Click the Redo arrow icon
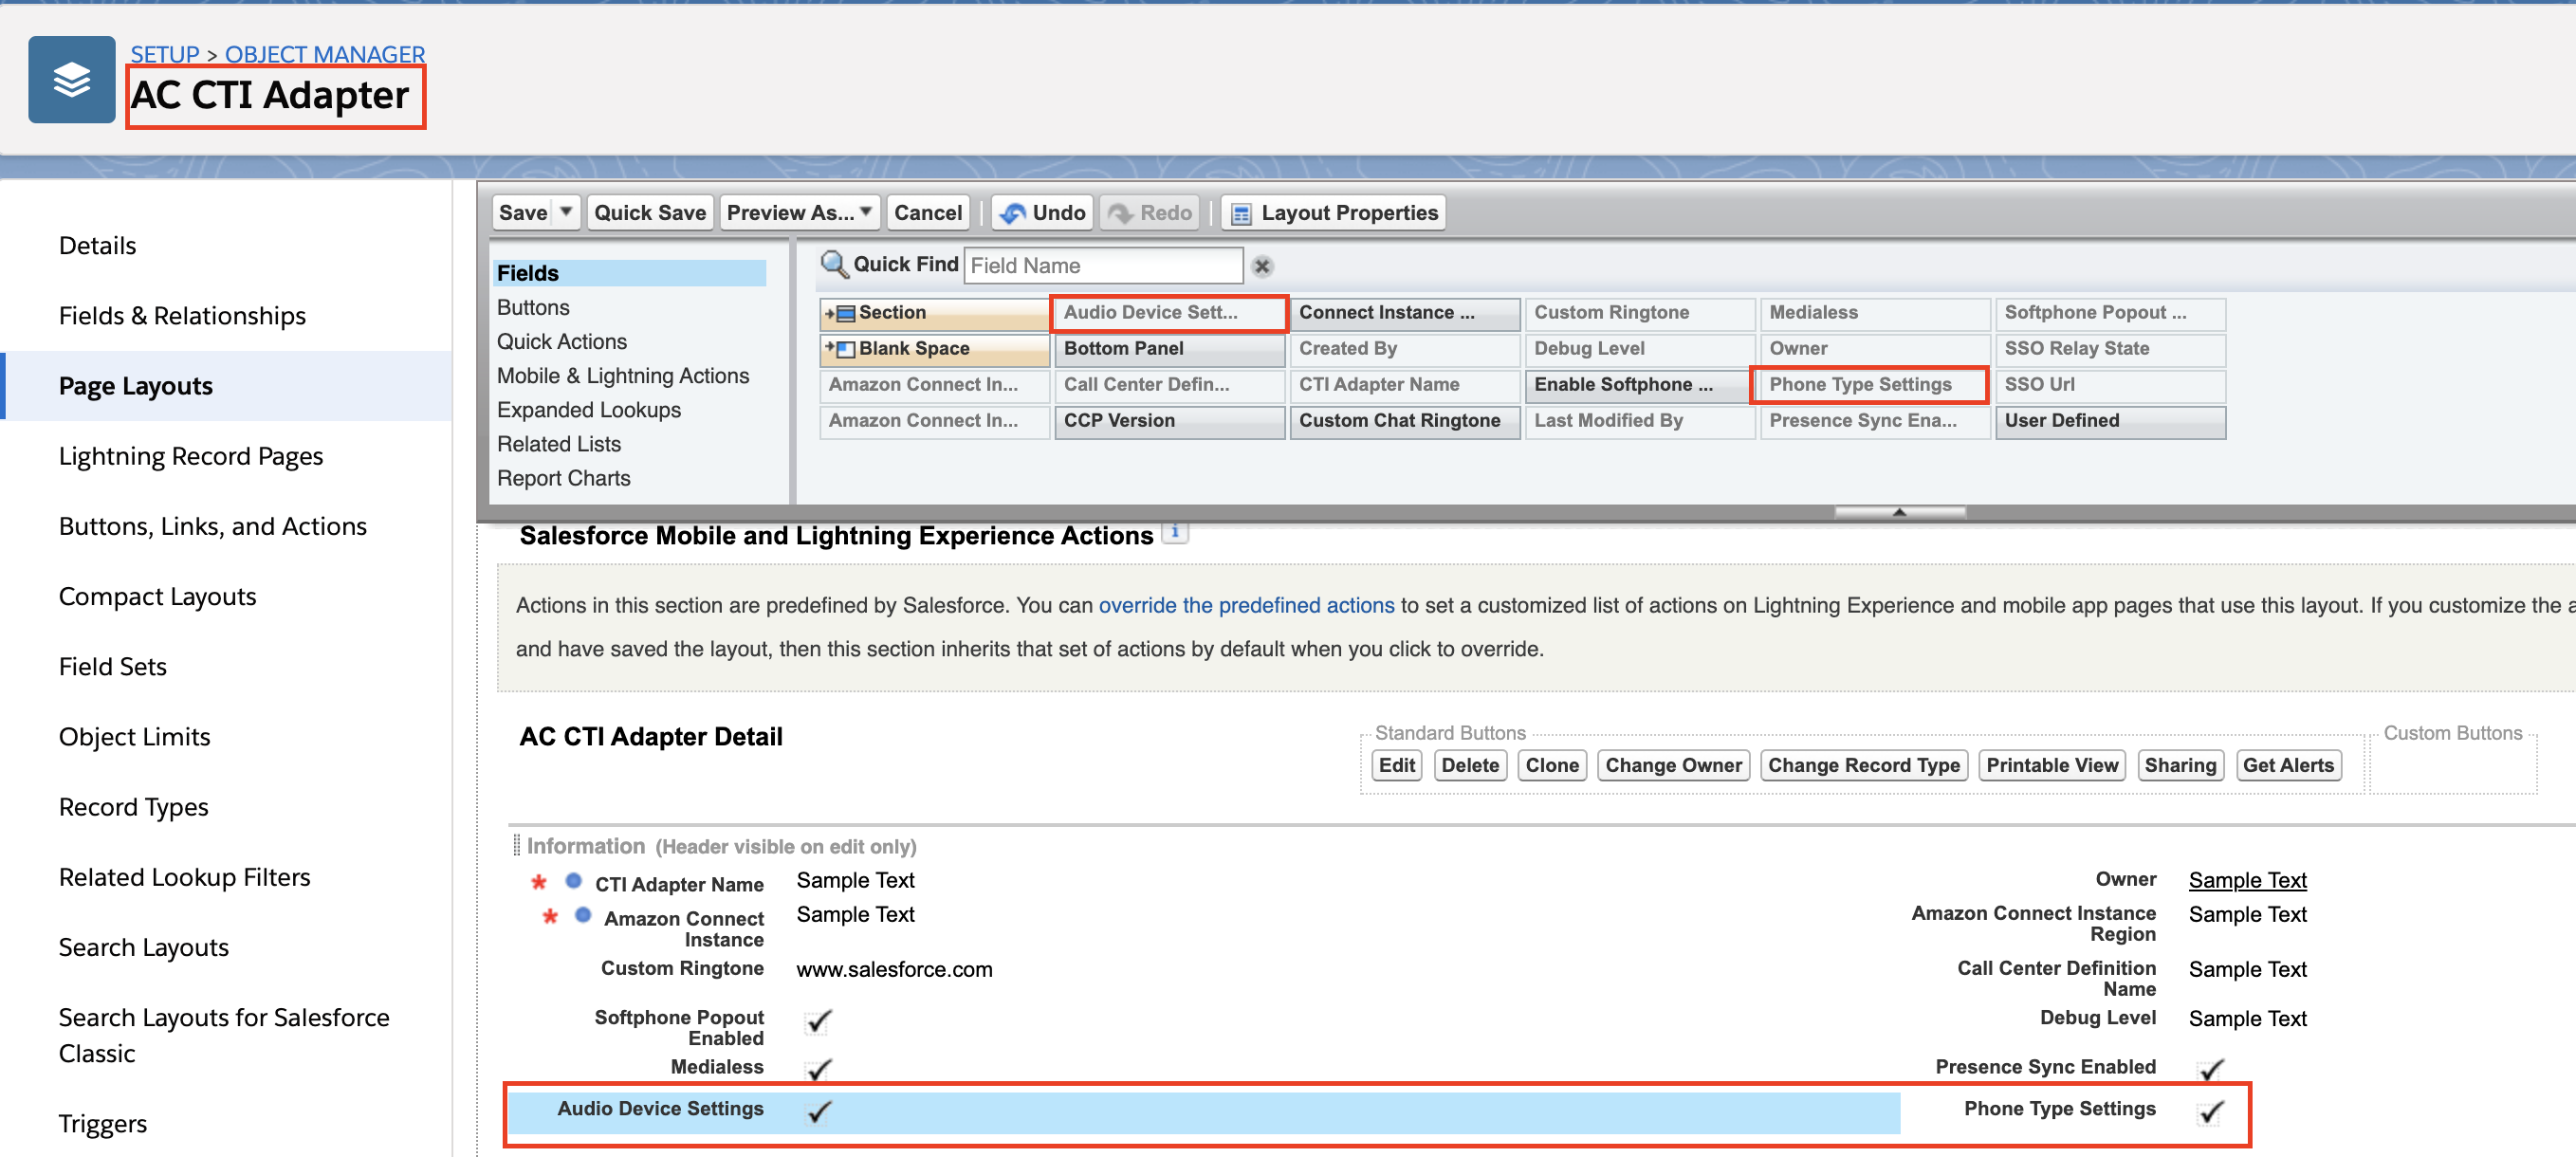The image size is (2576, 1157). coord(1120,213)
